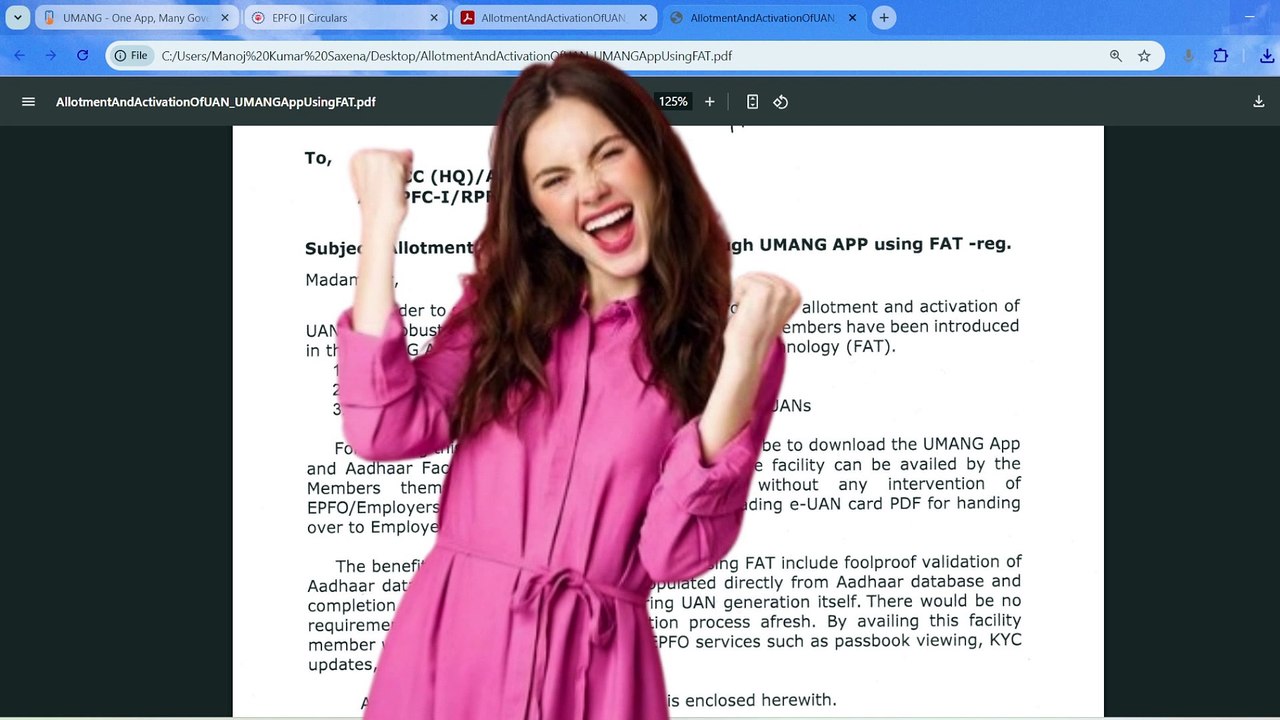Go back to the previous page
The height and width of the screenshot is (720, 1280).
(20, 56)
